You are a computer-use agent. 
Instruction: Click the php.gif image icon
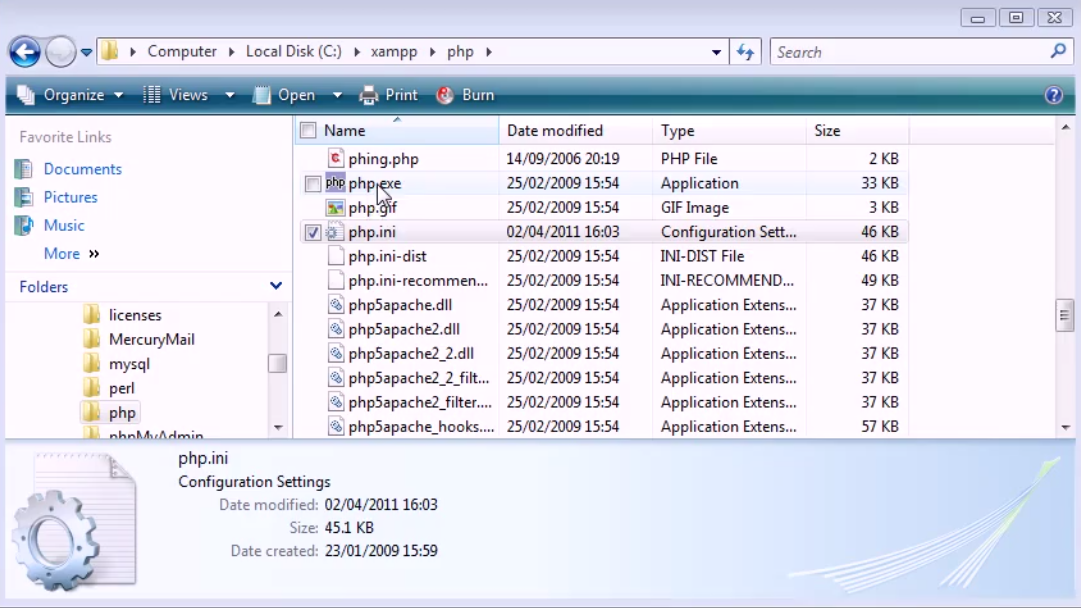335,207
